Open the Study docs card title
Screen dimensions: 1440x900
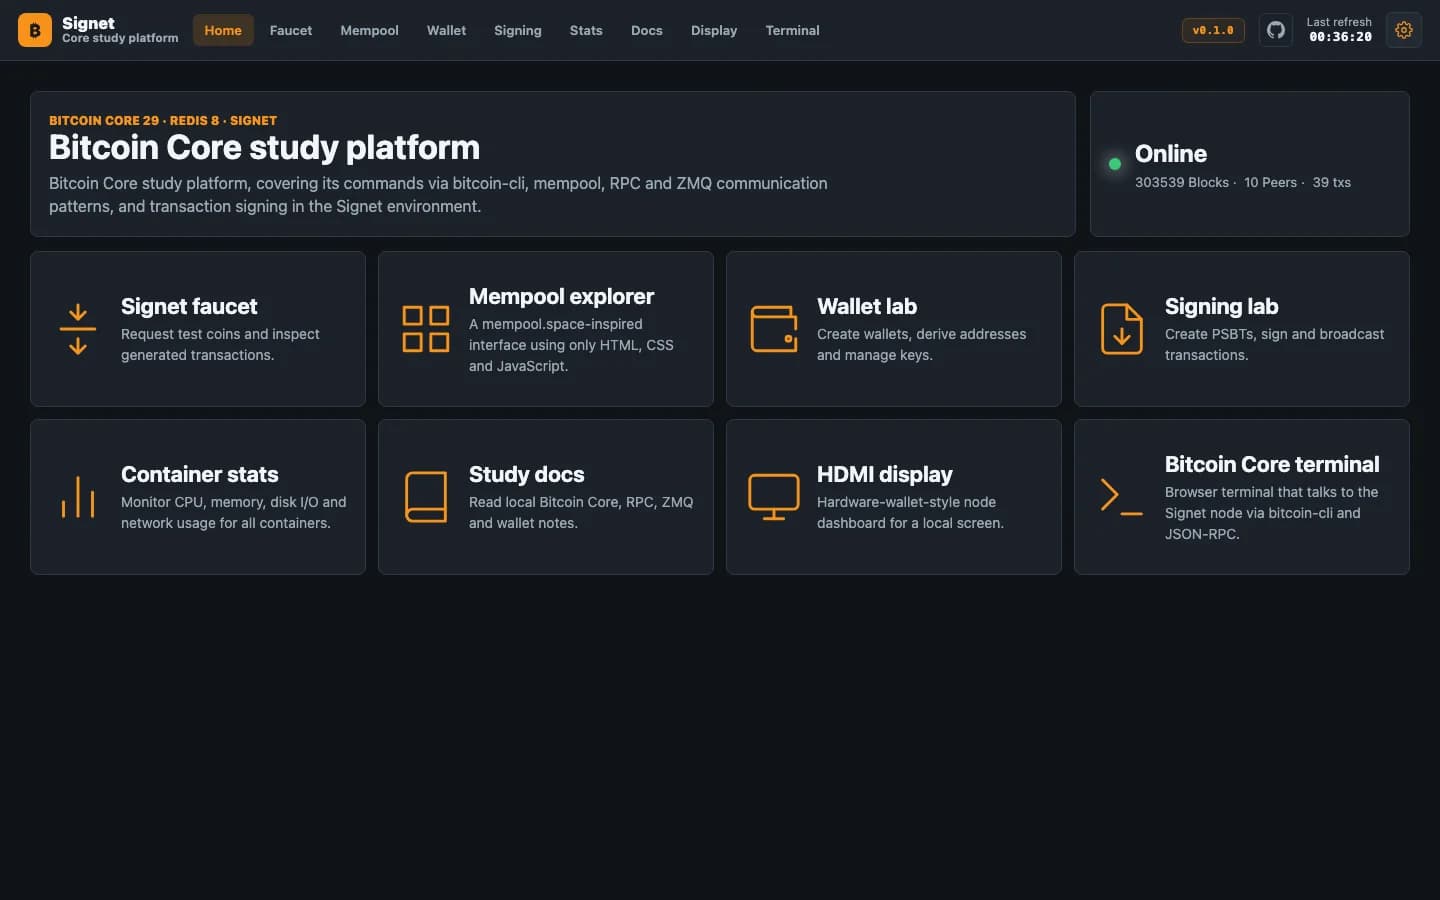[x=527, y=474]
